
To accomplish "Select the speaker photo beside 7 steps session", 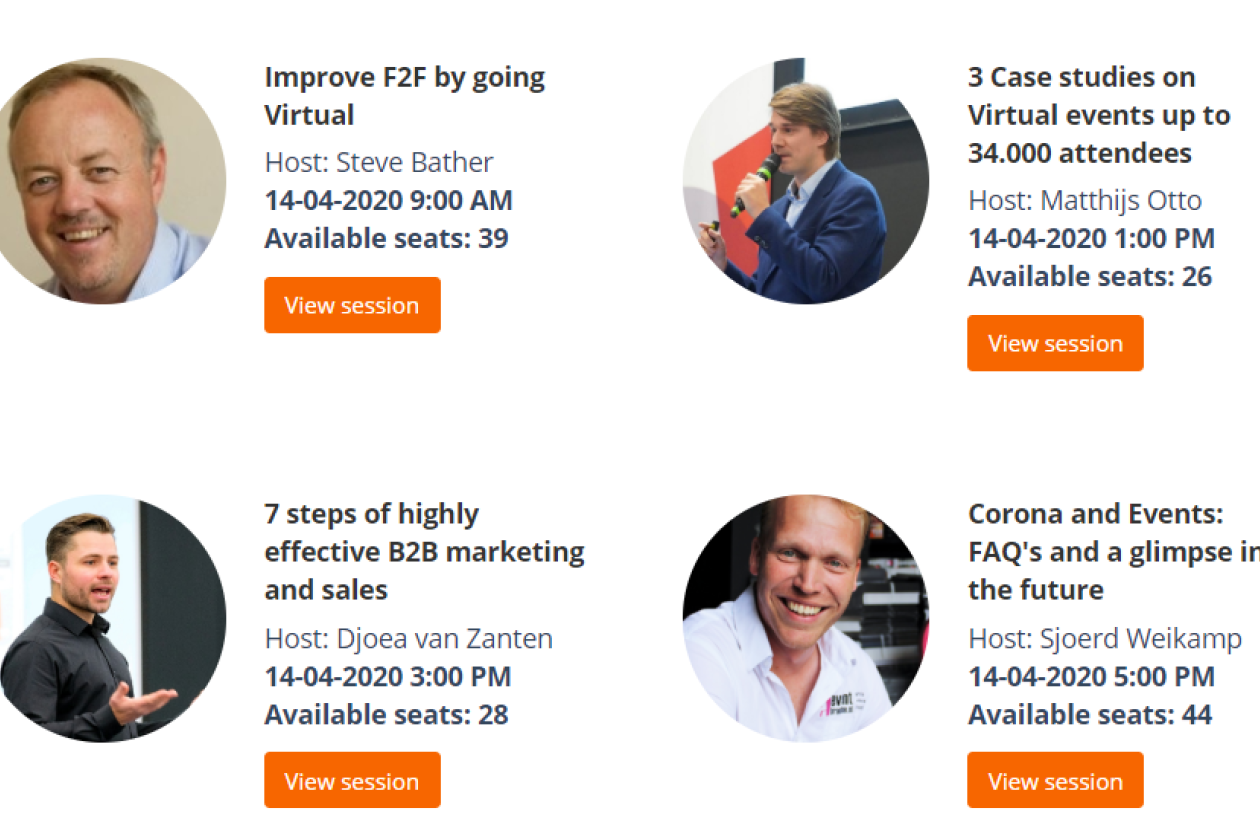I will click(x=105, y=618).
